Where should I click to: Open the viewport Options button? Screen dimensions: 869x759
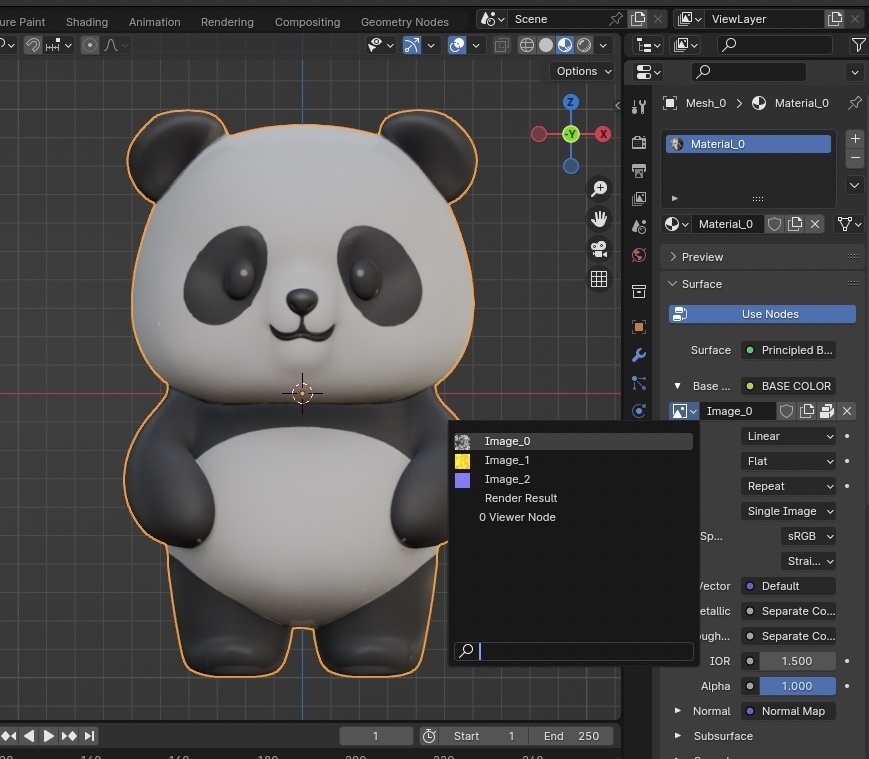(x=582, y=71)
